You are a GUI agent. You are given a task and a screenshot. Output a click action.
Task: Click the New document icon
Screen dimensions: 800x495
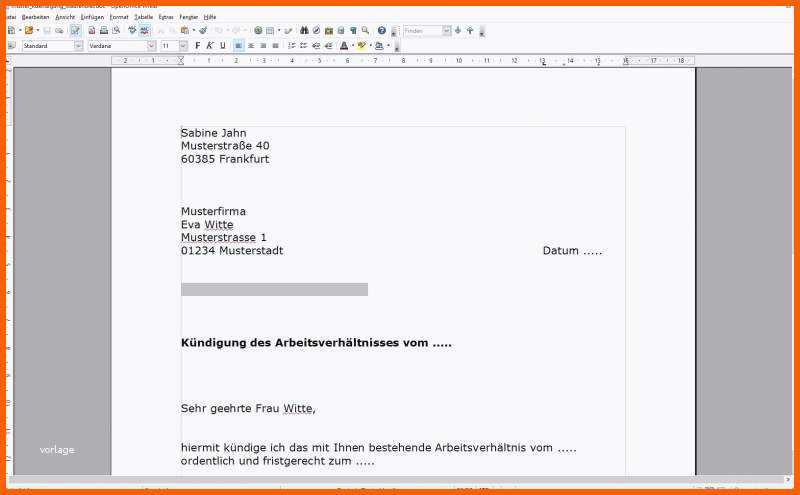11,31
